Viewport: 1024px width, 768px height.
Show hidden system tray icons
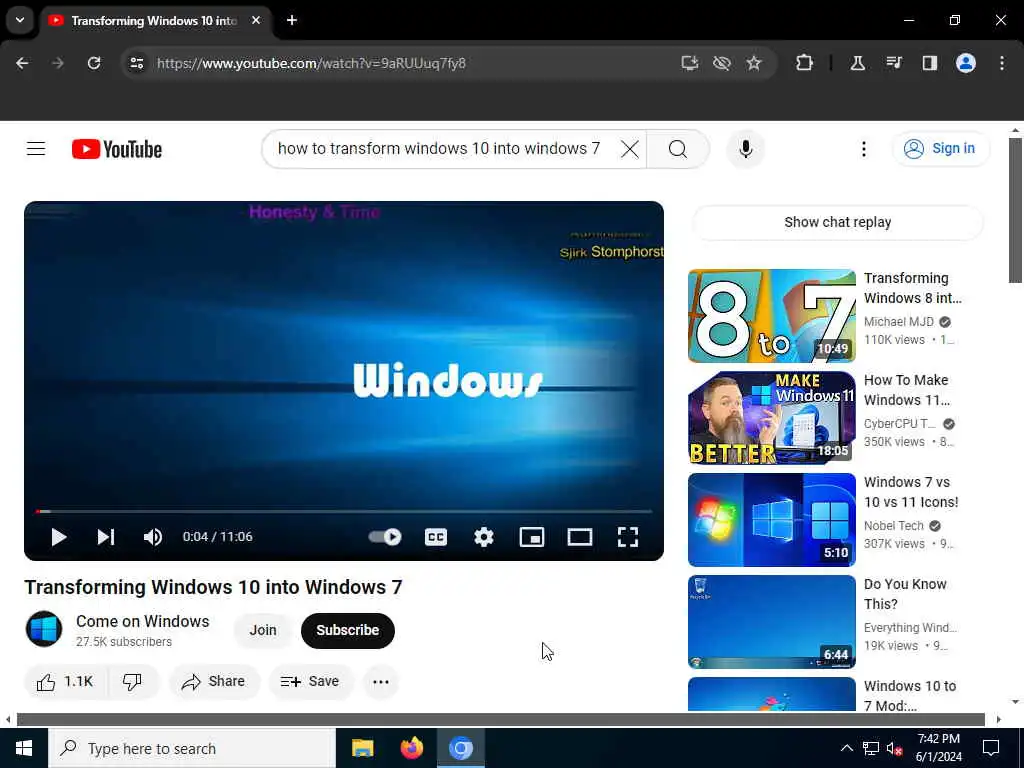click(x=846, y=748)
